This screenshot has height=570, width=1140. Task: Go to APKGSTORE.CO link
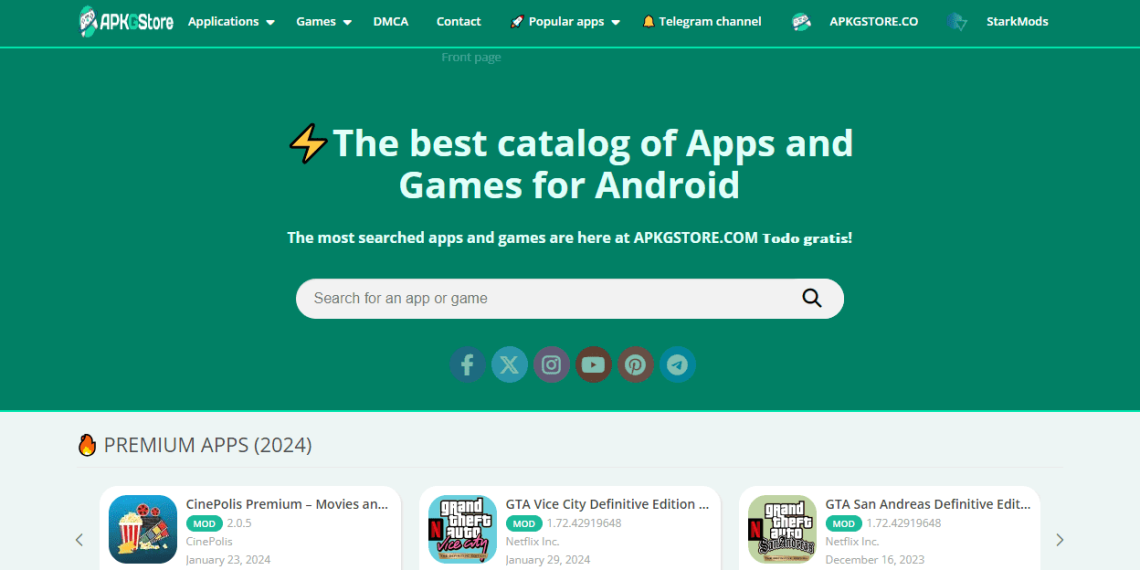pyautogui.click(x=873, y=21)
